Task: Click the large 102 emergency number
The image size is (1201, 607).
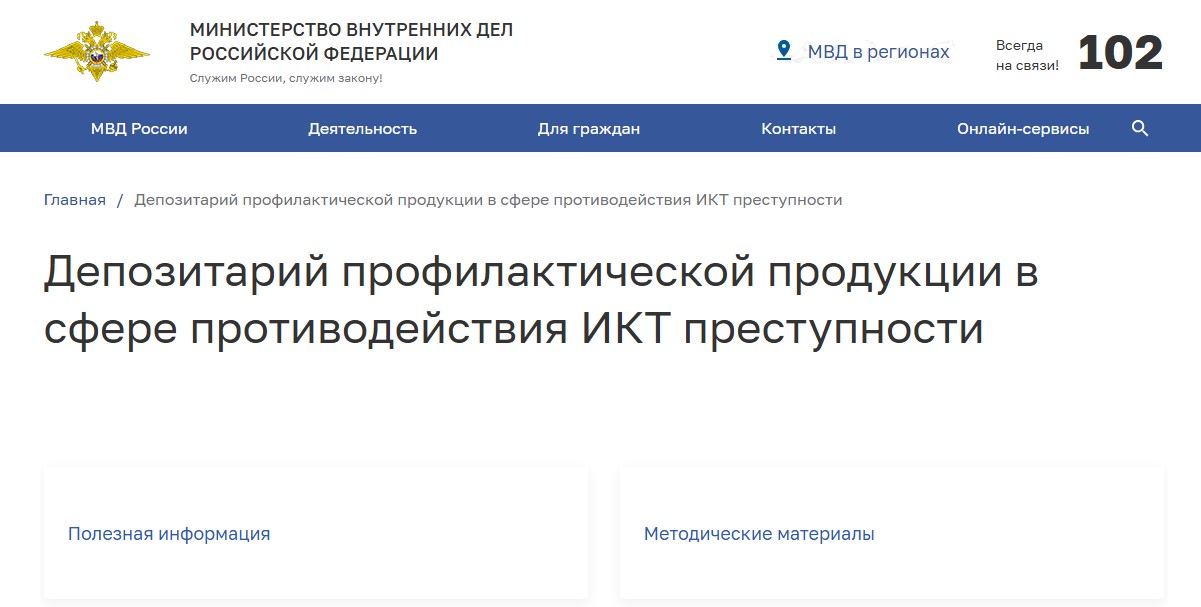Action: click(x=1121, y=53)
